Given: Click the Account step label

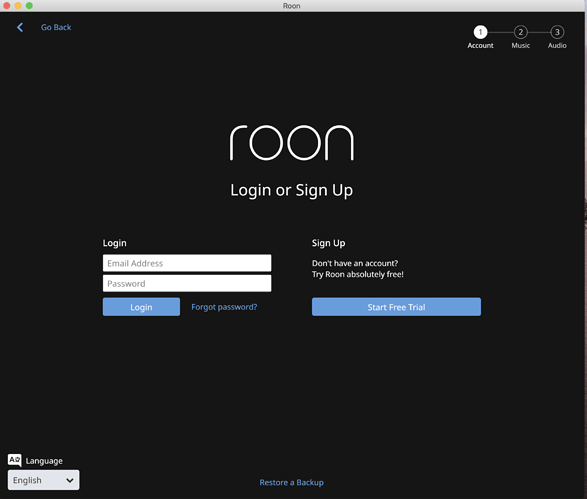Looking at the screenshot, I should point(480,46).
